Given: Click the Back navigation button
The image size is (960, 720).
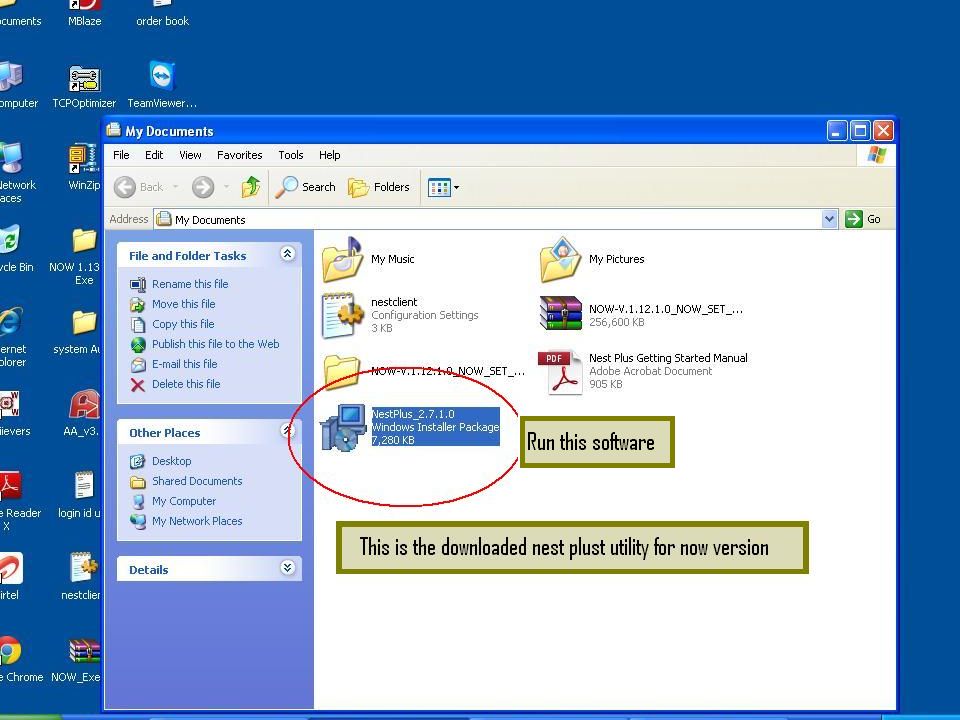Looking at the screenshot, I should (139, 187).
